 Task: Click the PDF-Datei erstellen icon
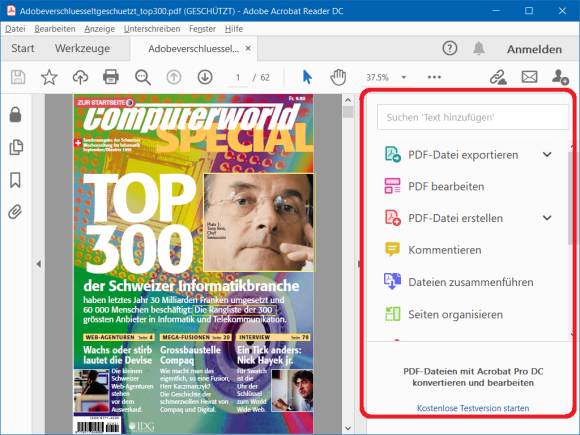tap(392, 218)
